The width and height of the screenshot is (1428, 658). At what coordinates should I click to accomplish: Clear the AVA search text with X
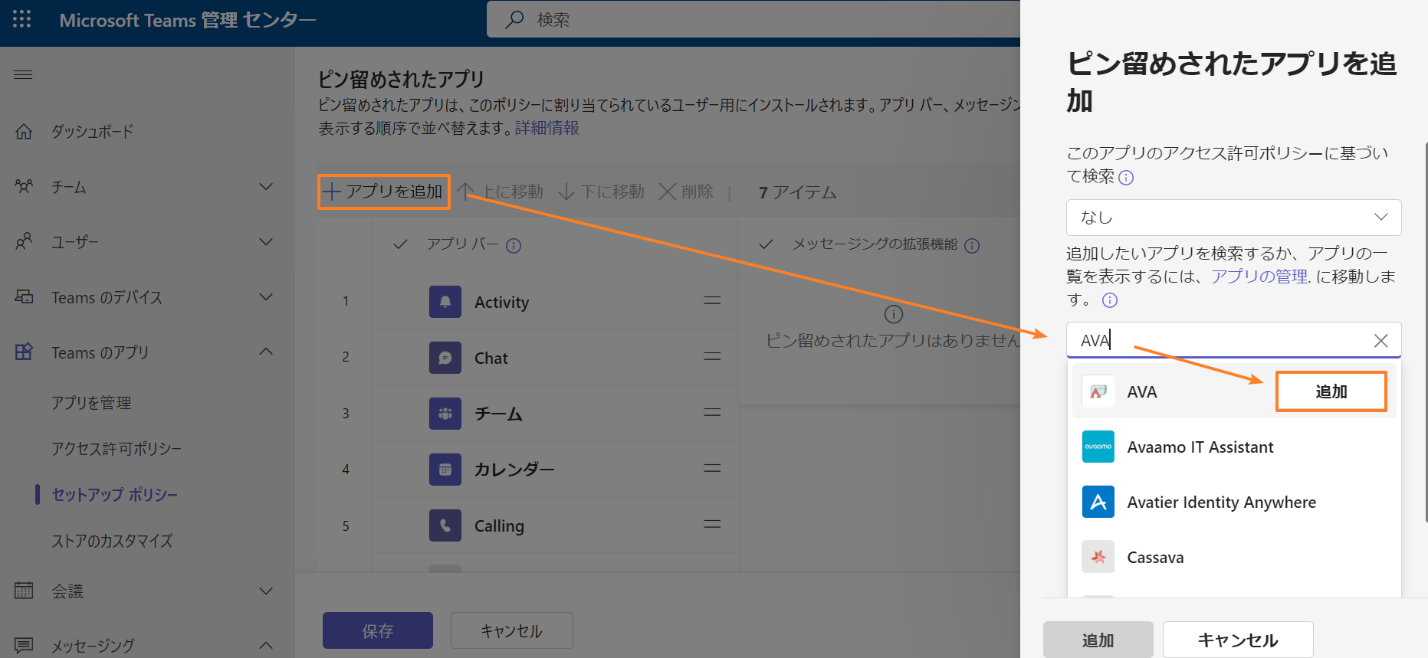point(1381,341)
